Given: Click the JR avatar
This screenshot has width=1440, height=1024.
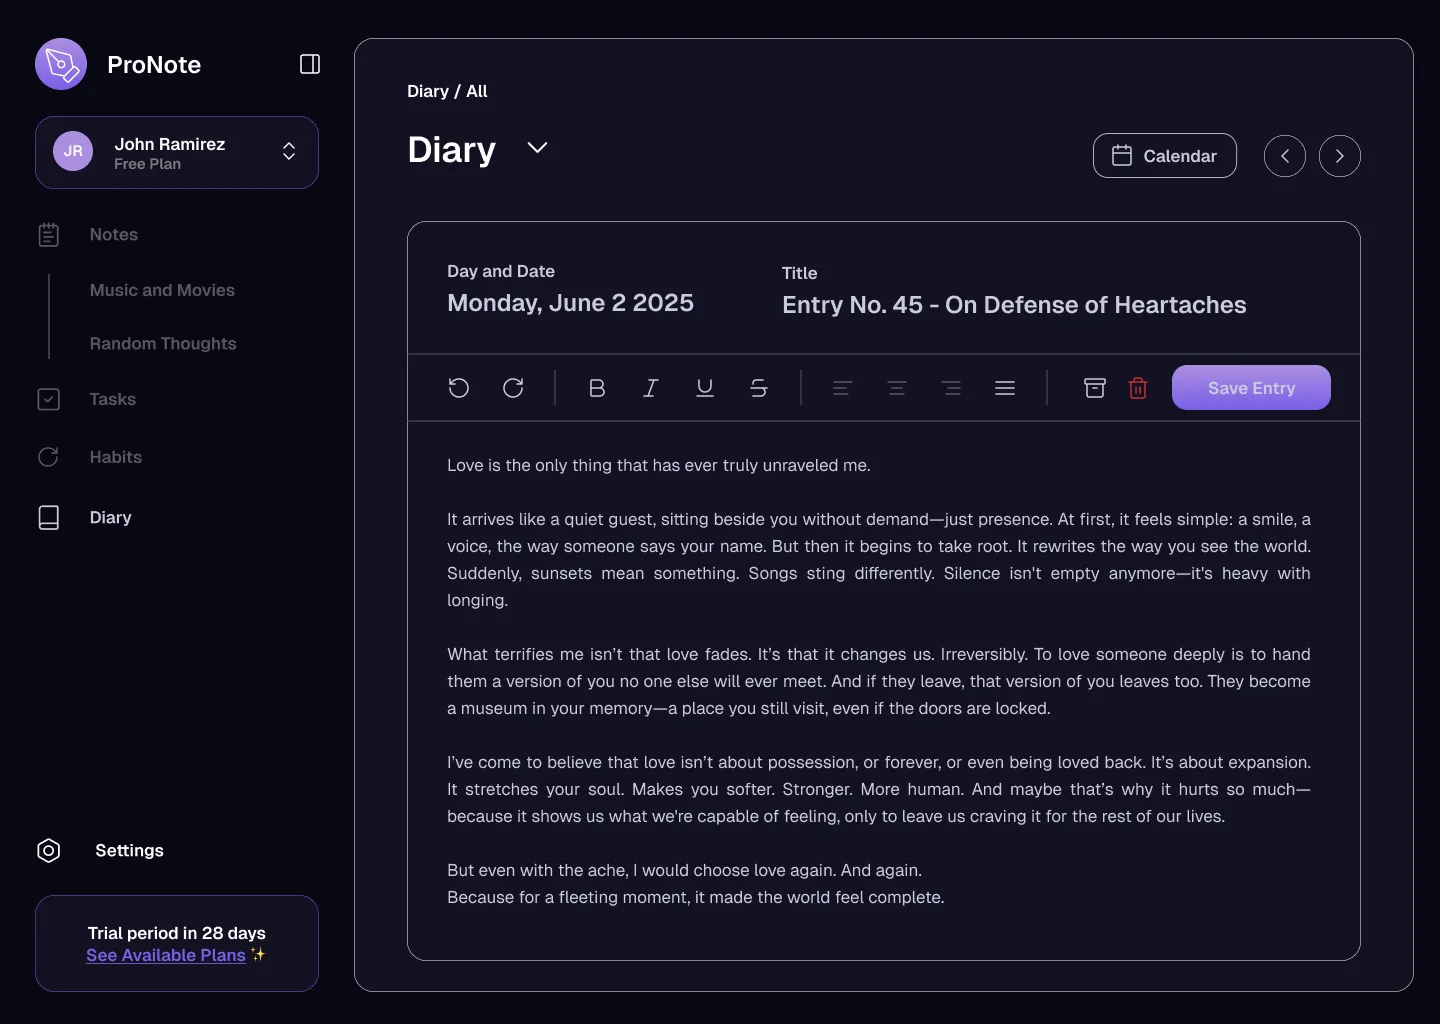Looking at the screenshot, I should 73,151.
